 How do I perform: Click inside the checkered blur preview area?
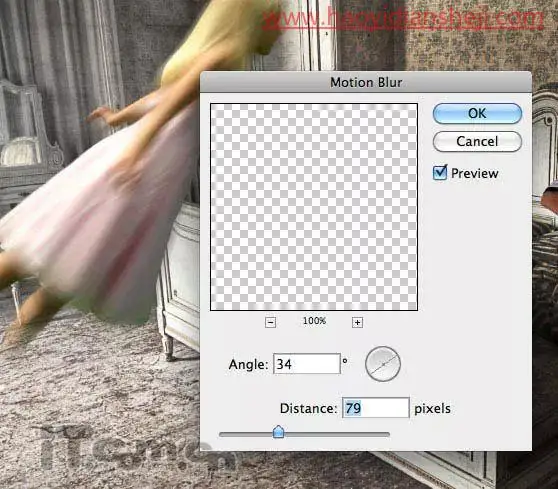[x=314, y=207]
